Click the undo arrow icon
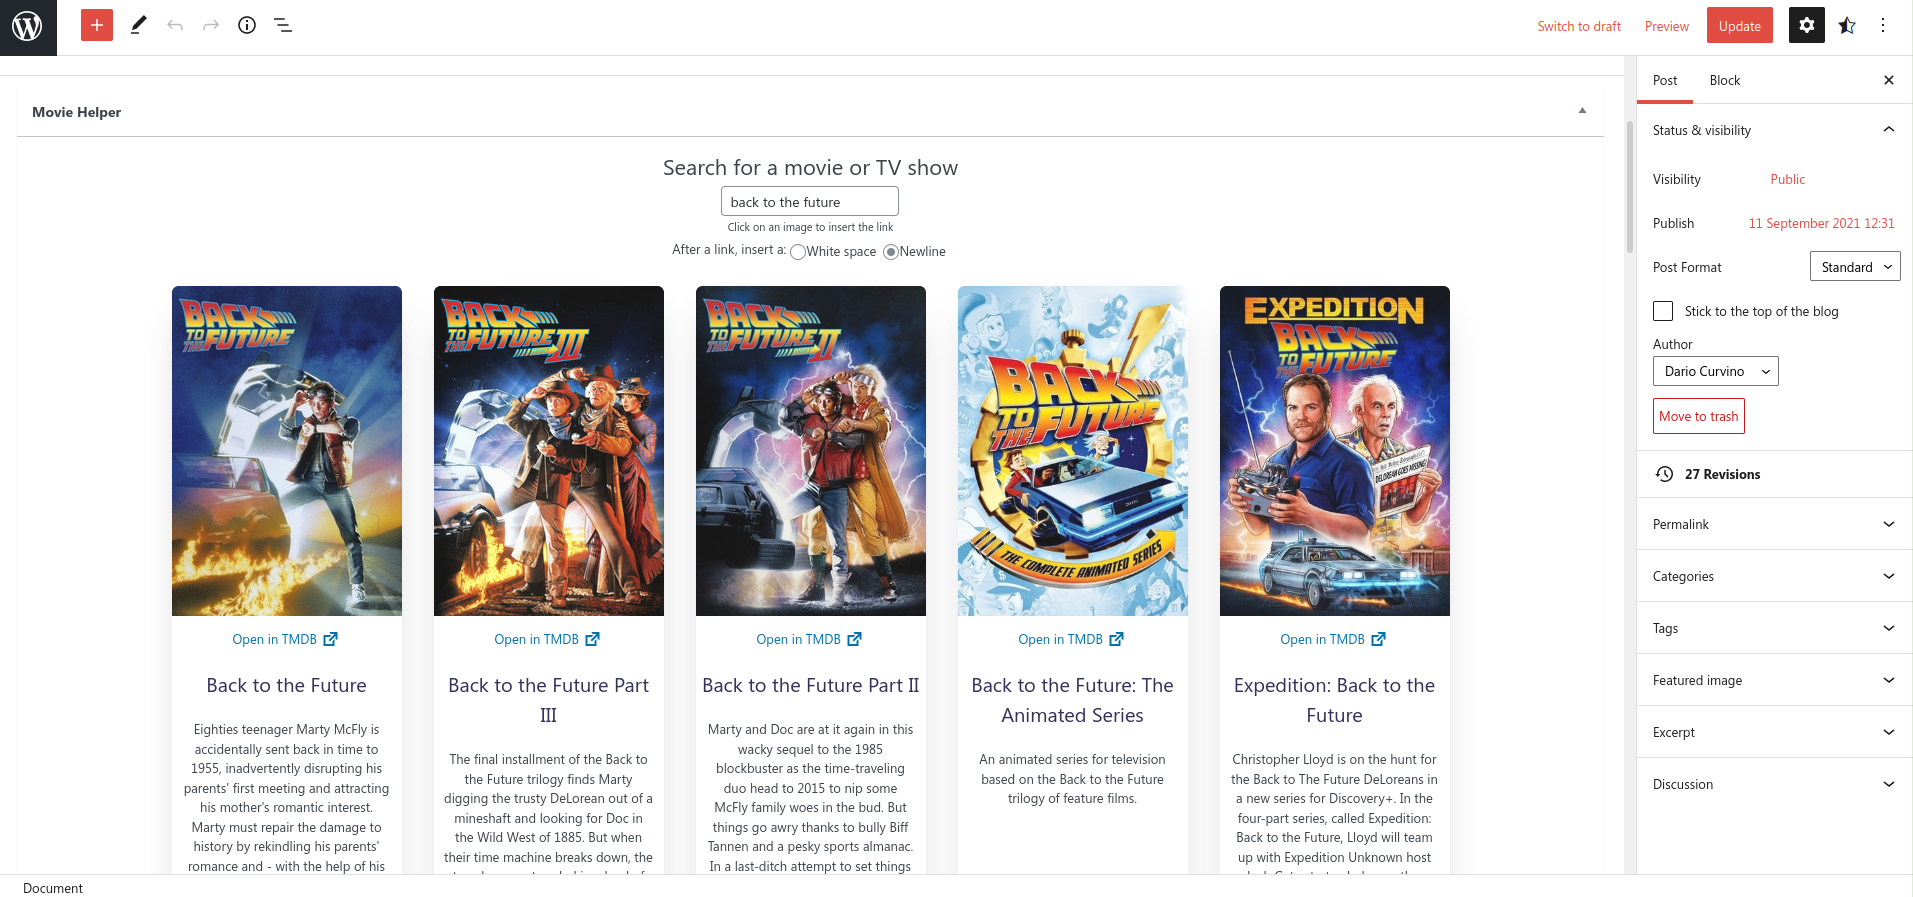Screen dimensions: 1913x897 (x=175, y=25)
